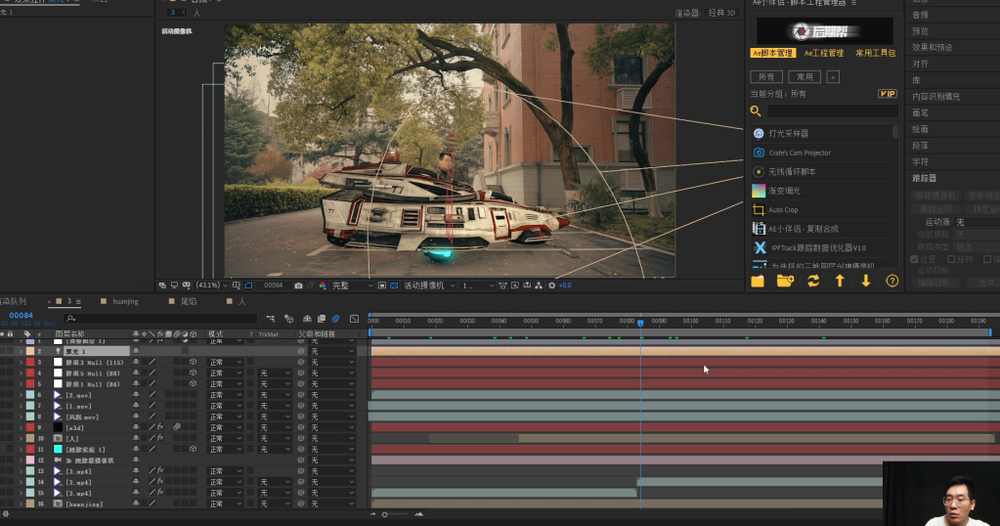This screenshot has width=1000, height=526.
Task: Click the help question mark icon
Action: click(x=892, y=281)
